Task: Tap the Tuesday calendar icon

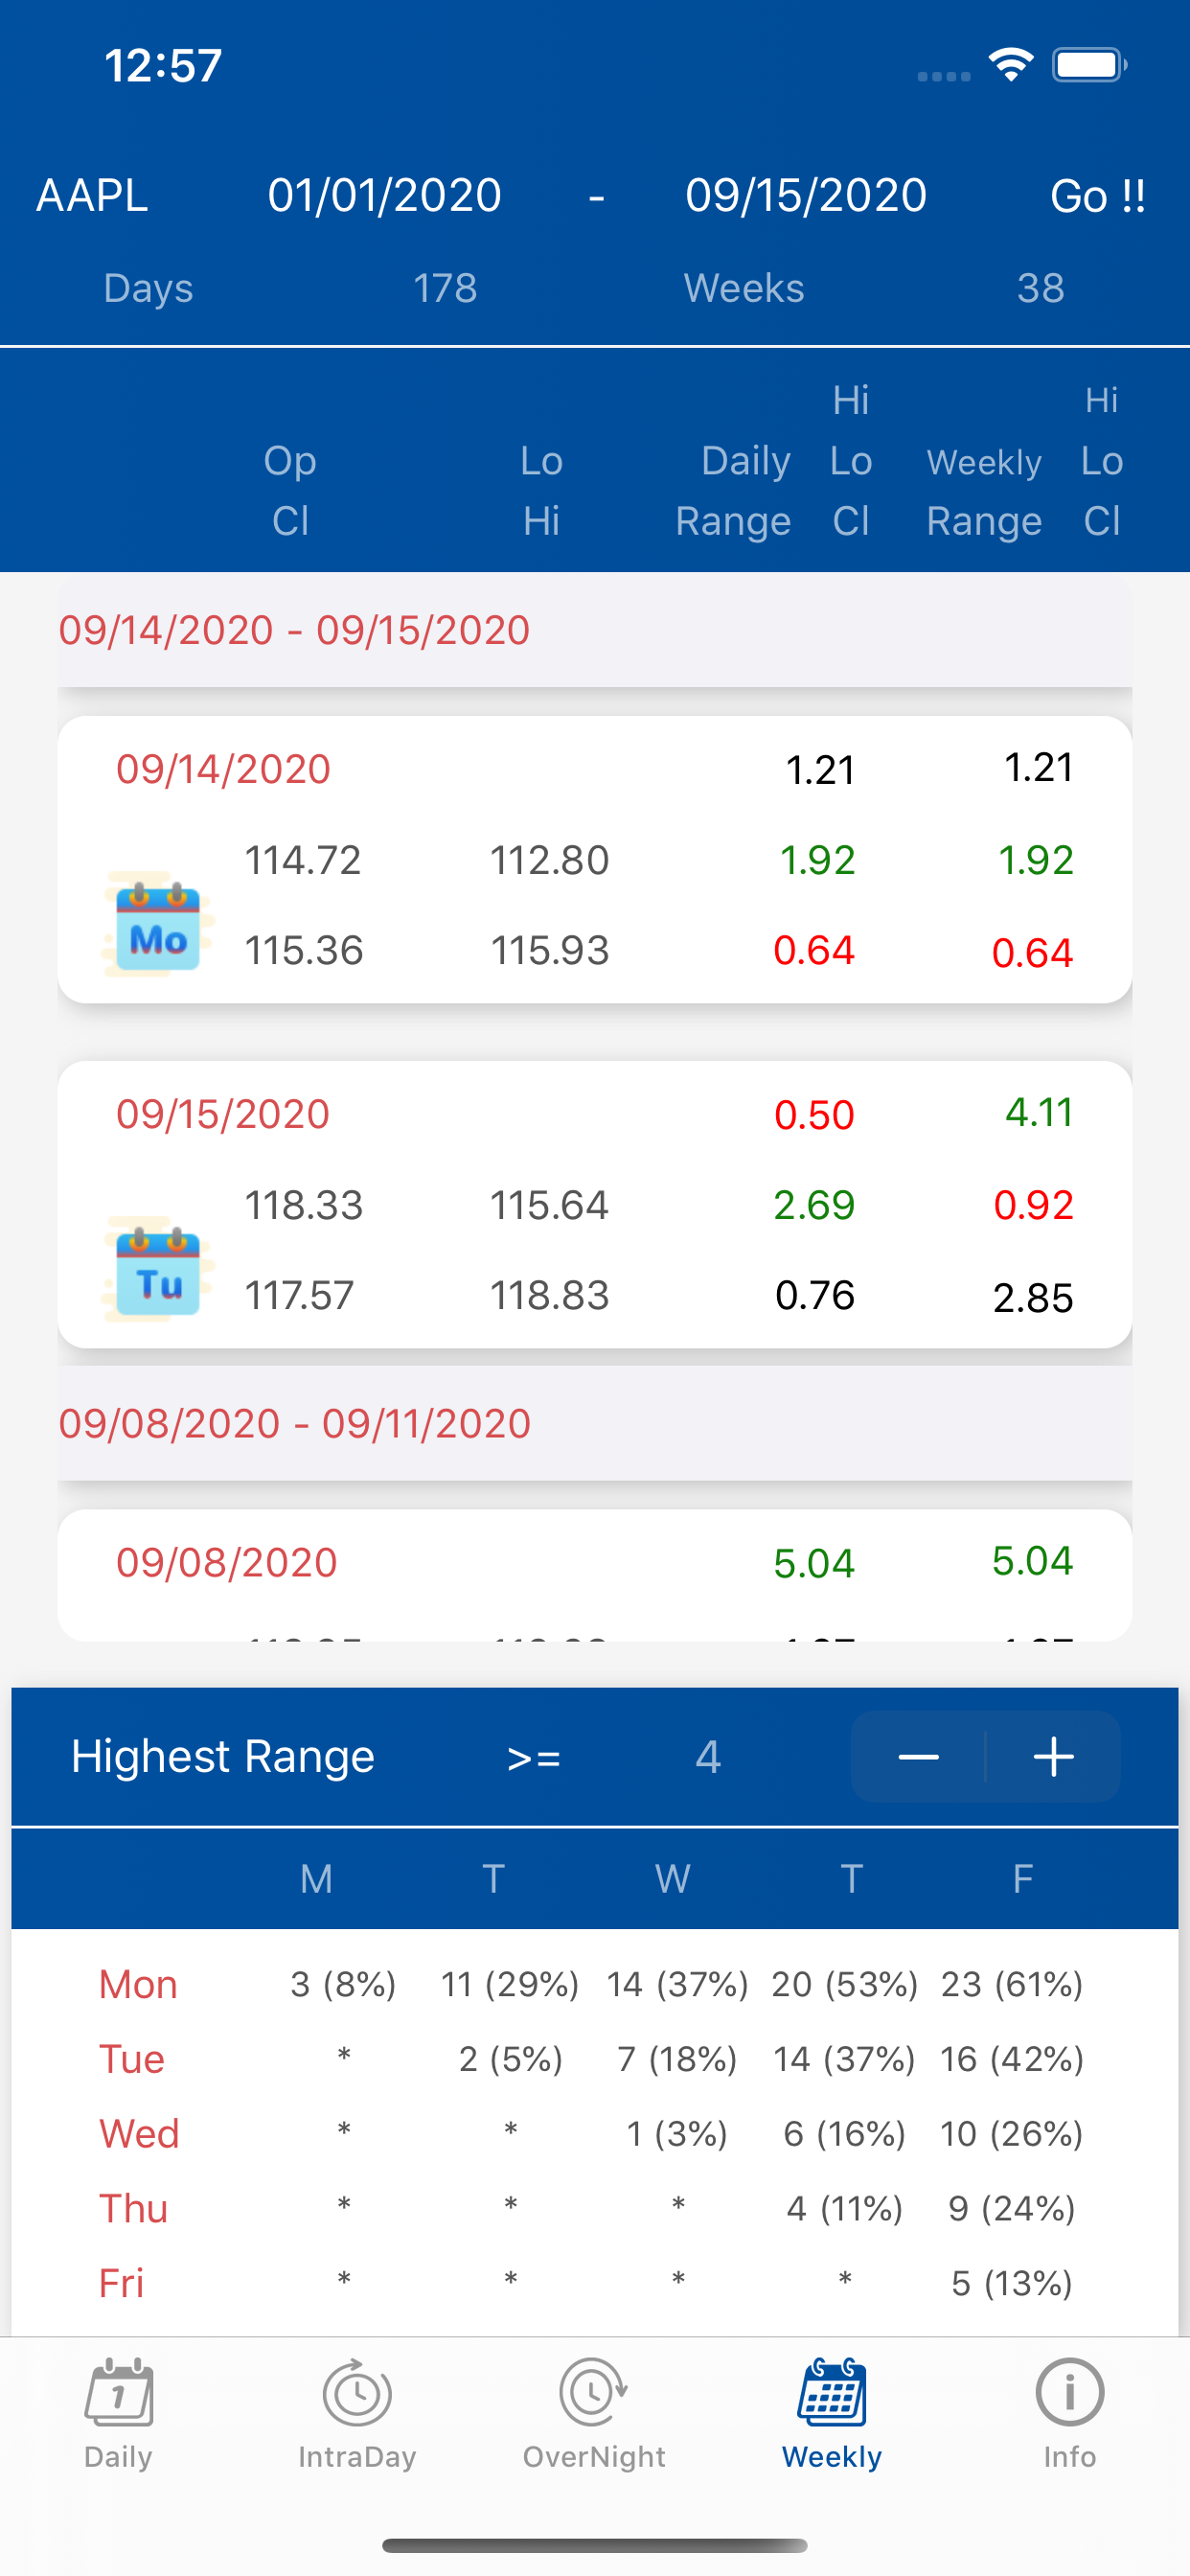Action: 158,1269
